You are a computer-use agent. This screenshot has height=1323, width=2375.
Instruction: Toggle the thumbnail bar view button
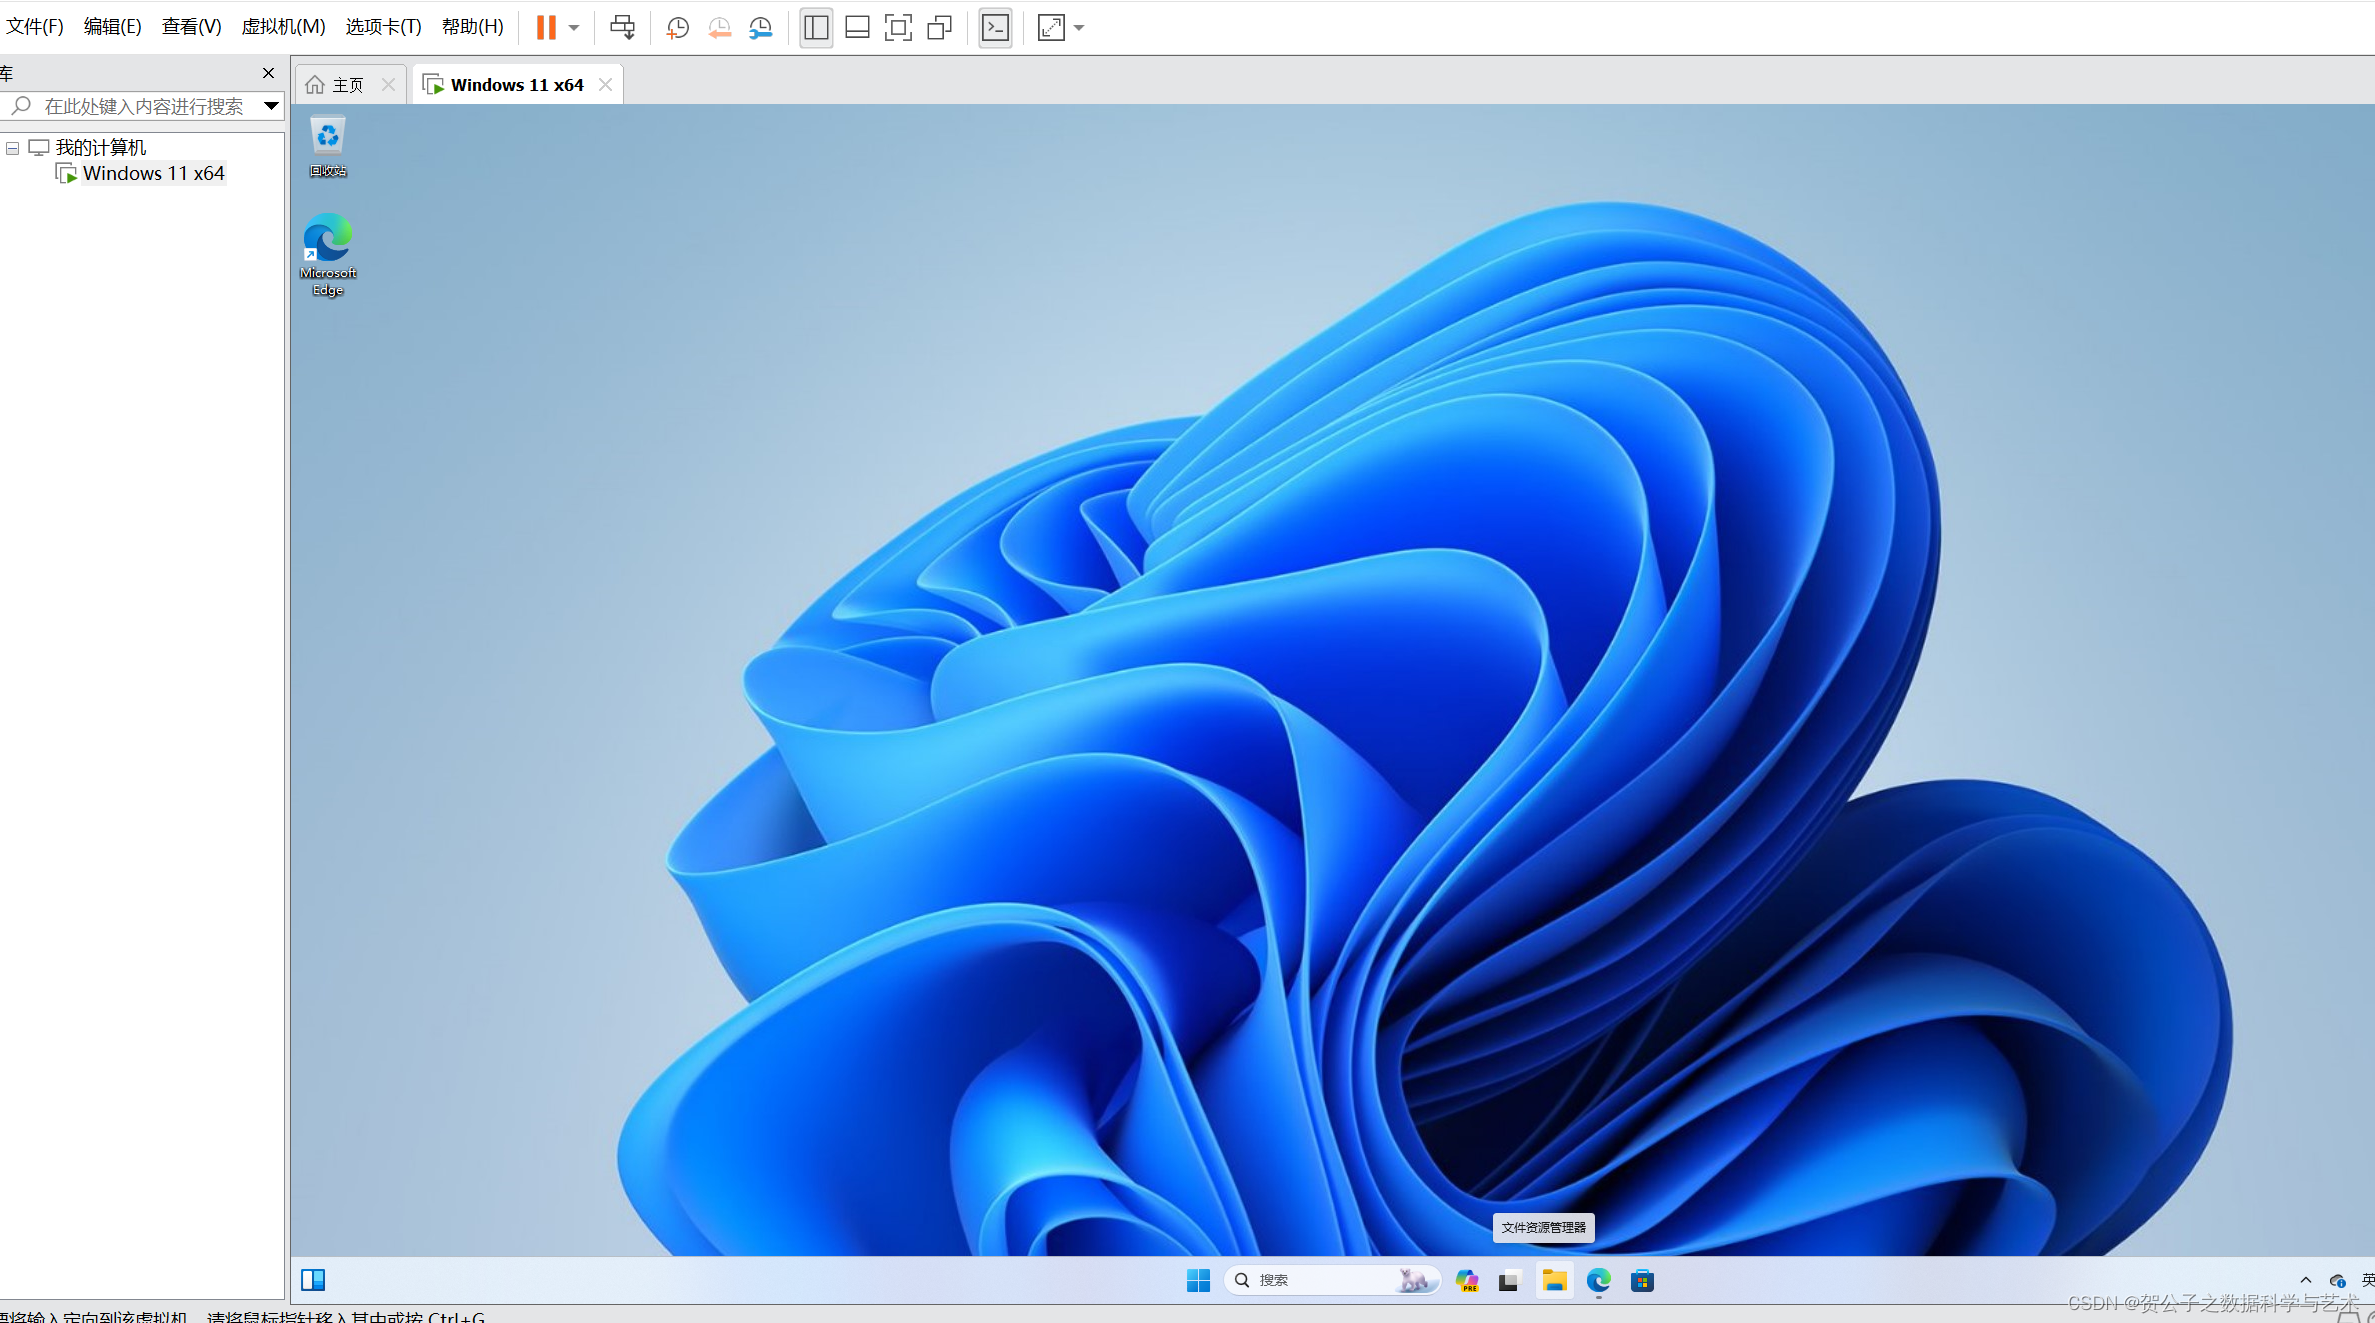point(857,28)
